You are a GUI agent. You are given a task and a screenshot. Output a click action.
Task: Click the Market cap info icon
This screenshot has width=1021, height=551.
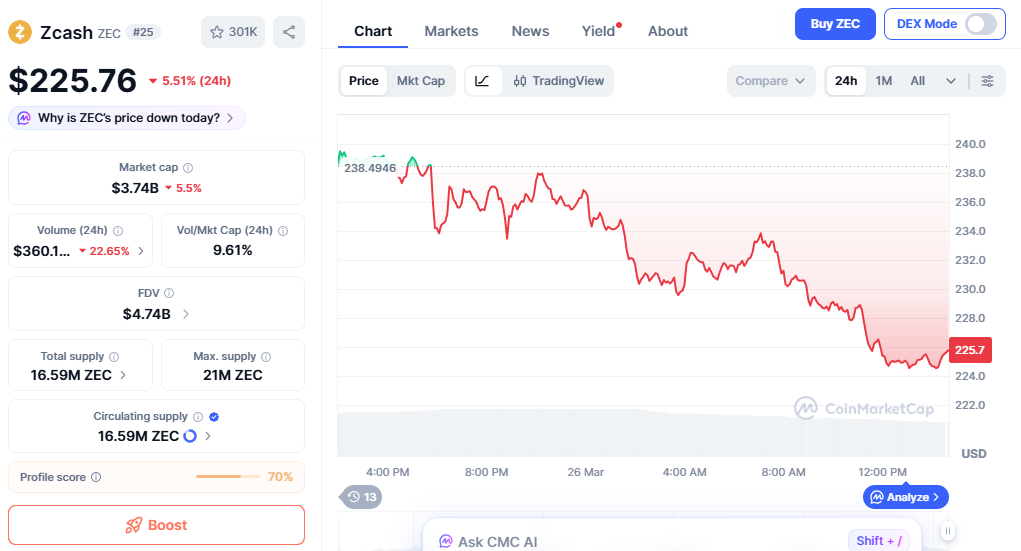click(188, 168)
